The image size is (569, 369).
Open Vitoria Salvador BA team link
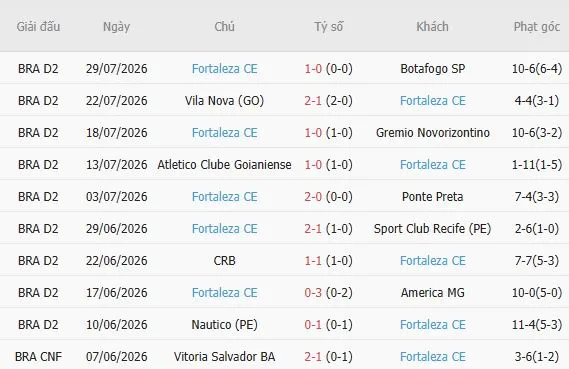[225, 356]
